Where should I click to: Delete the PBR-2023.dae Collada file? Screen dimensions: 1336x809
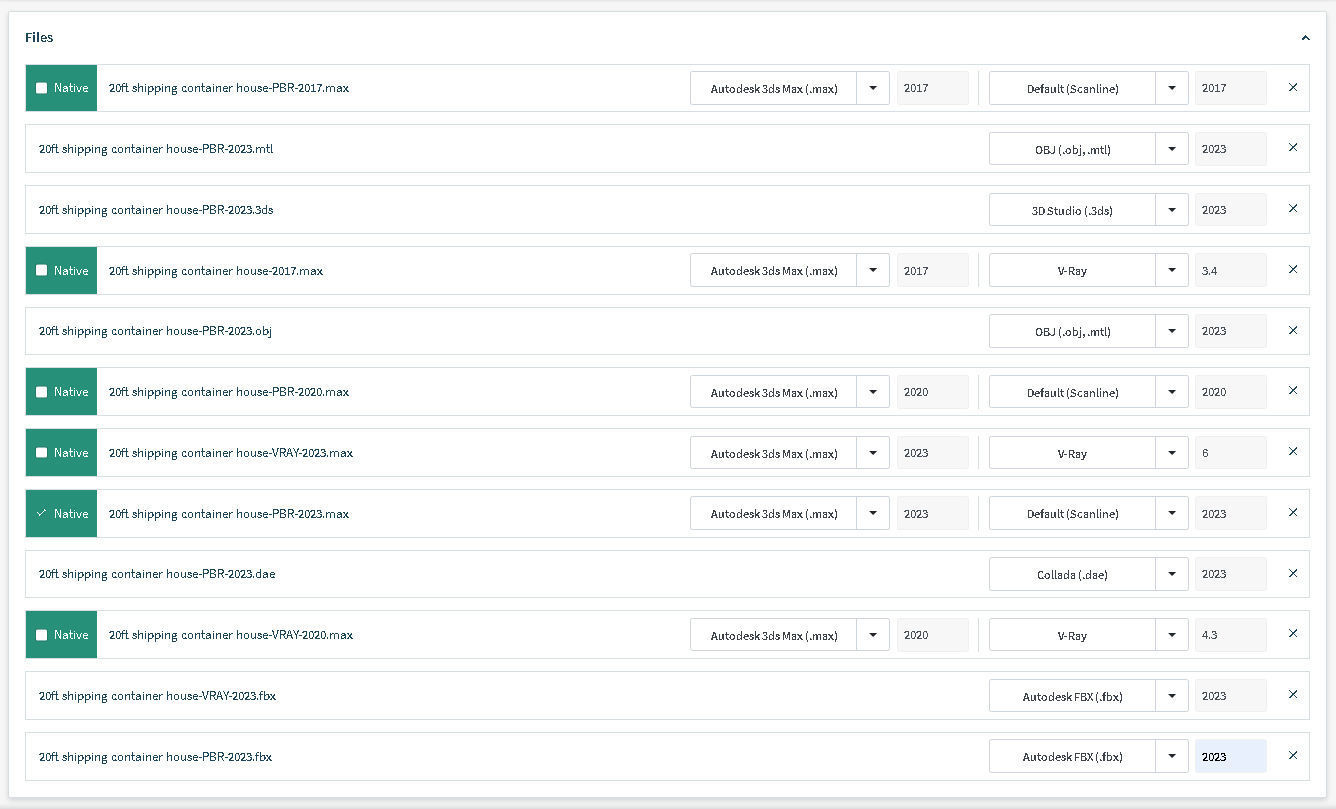pos(1293,574)
